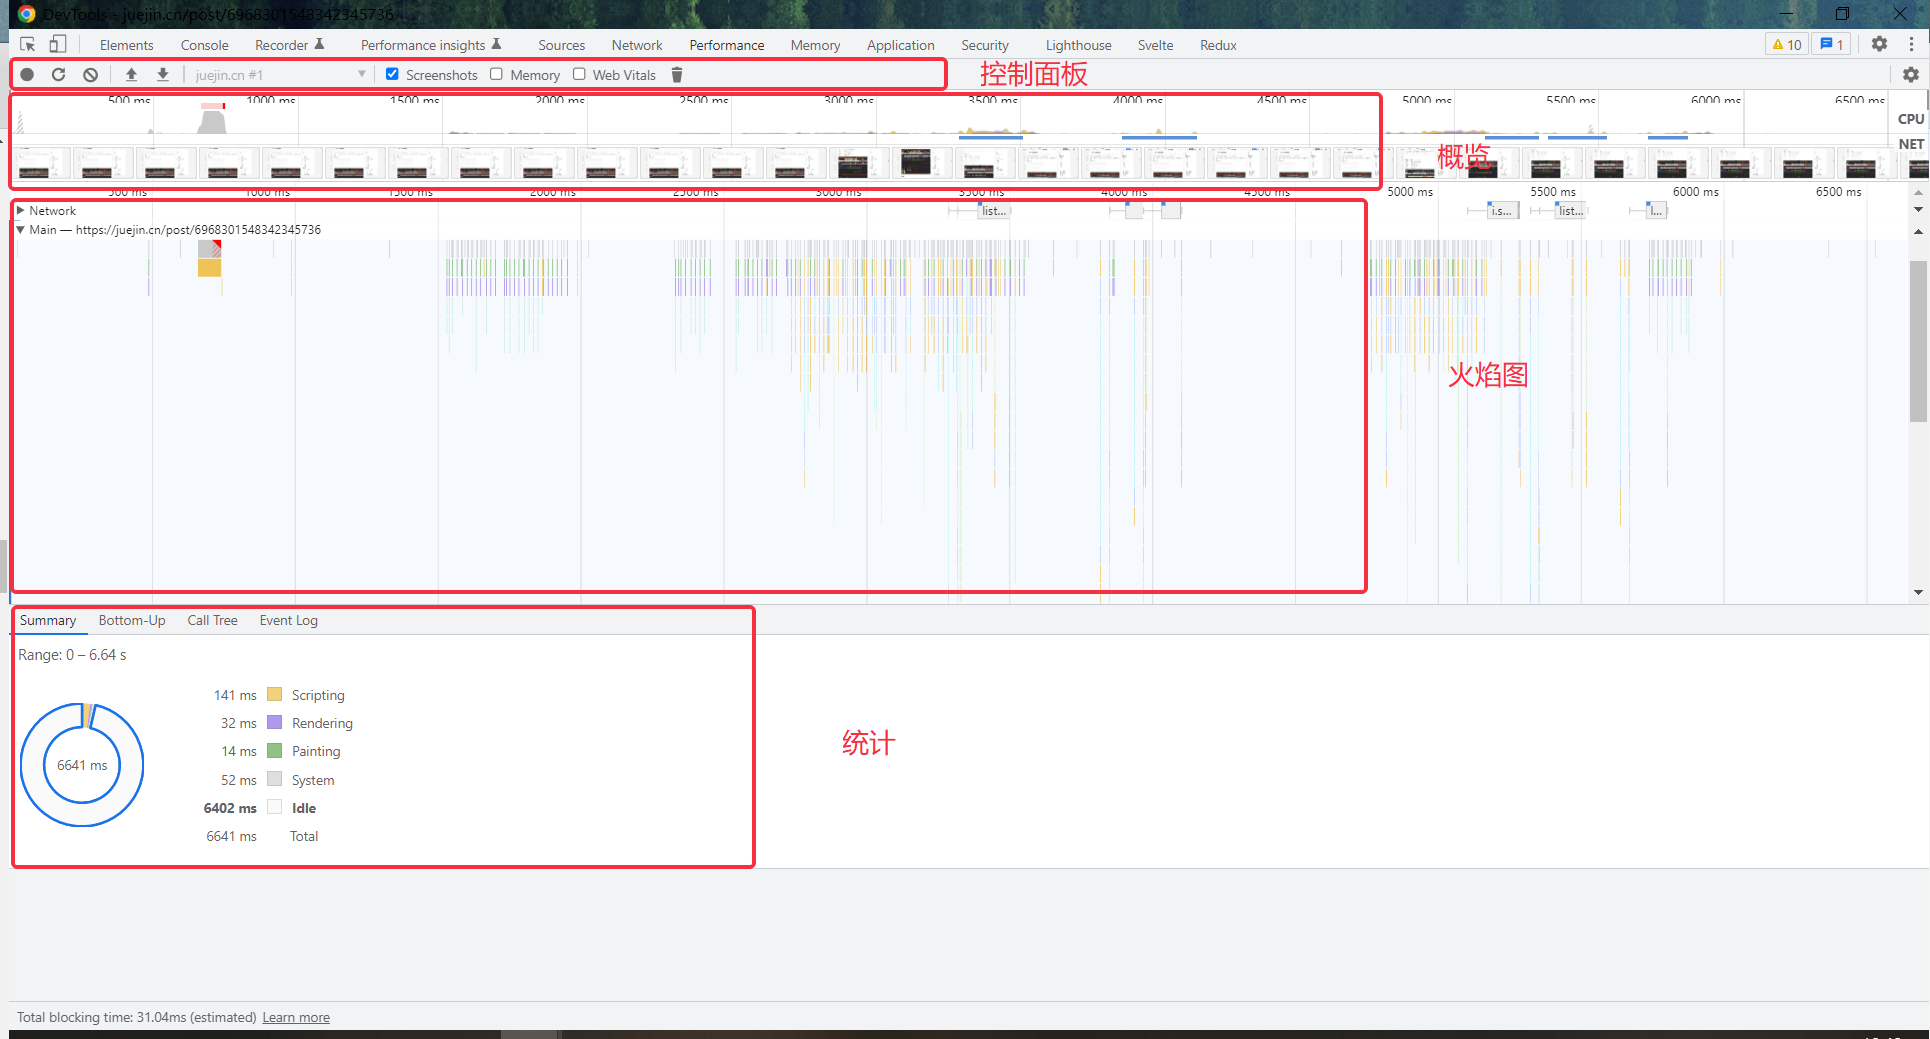Open the juejin.cn #1 recording dropdown
This screenshot has width=1930, height=1039.
281,75
